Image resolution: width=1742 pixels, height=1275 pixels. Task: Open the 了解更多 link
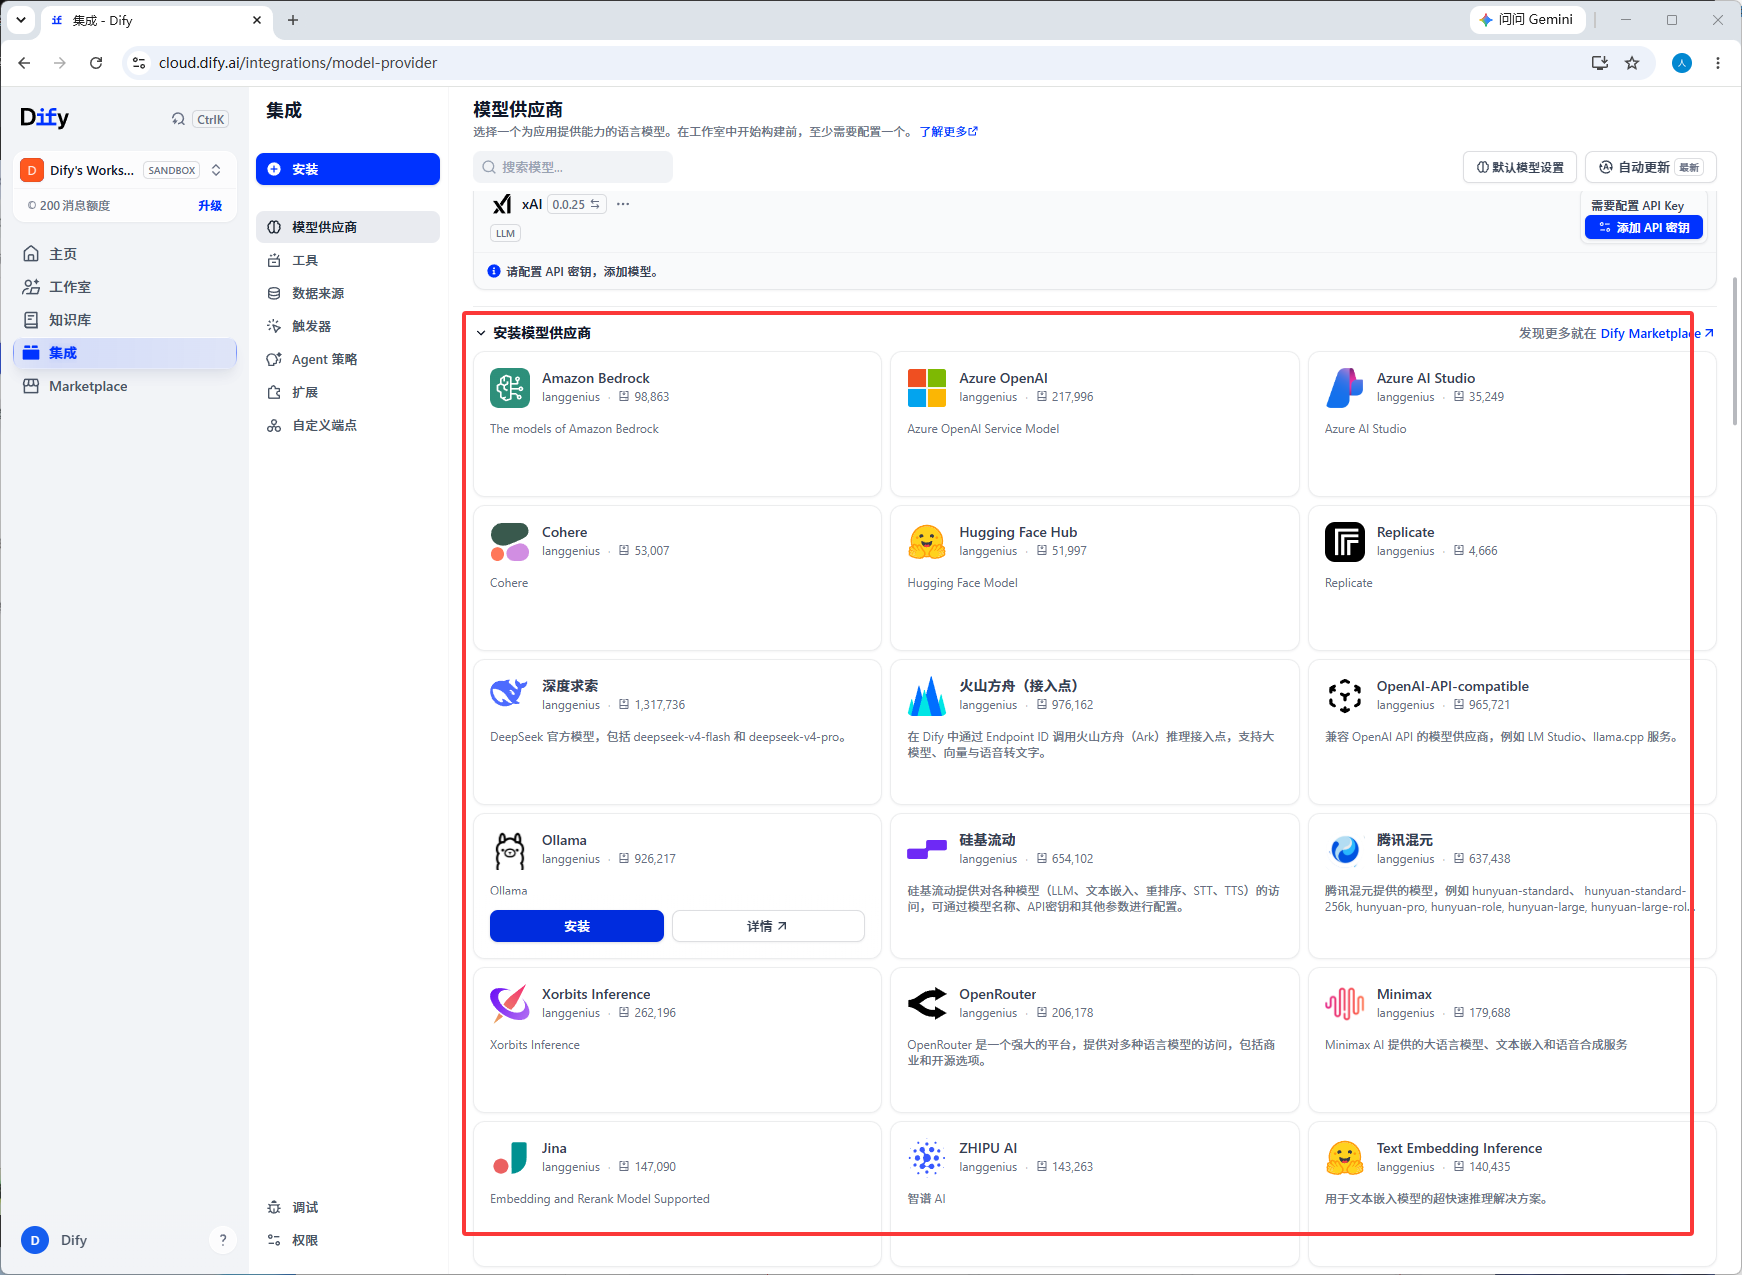tap(949, 131)
